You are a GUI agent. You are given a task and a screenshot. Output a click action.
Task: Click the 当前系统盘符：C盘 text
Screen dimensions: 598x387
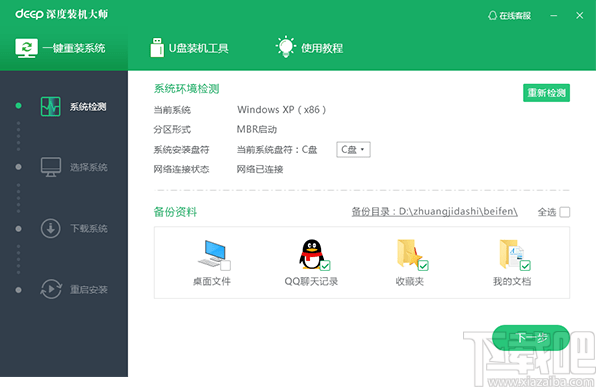(x=277, y=149)
